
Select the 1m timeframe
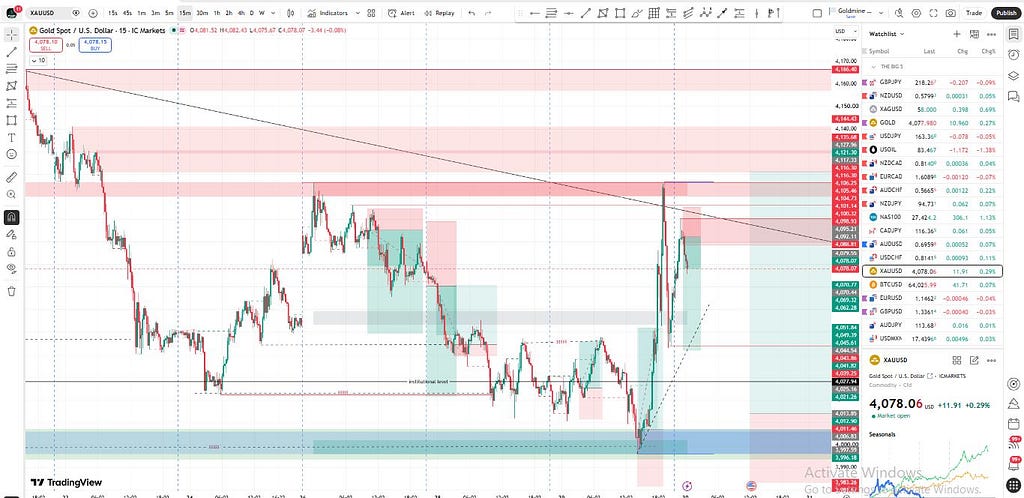click(x=142, y=13)
